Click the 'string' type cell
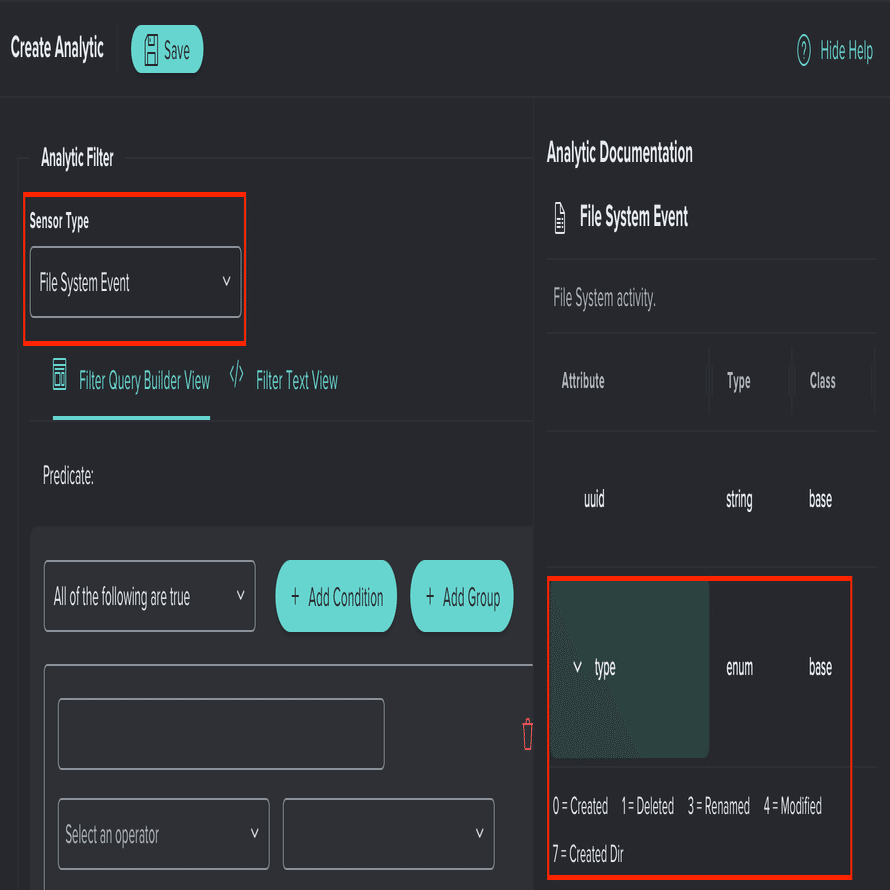The image size is (890, 890). click(x=739, y=499)
